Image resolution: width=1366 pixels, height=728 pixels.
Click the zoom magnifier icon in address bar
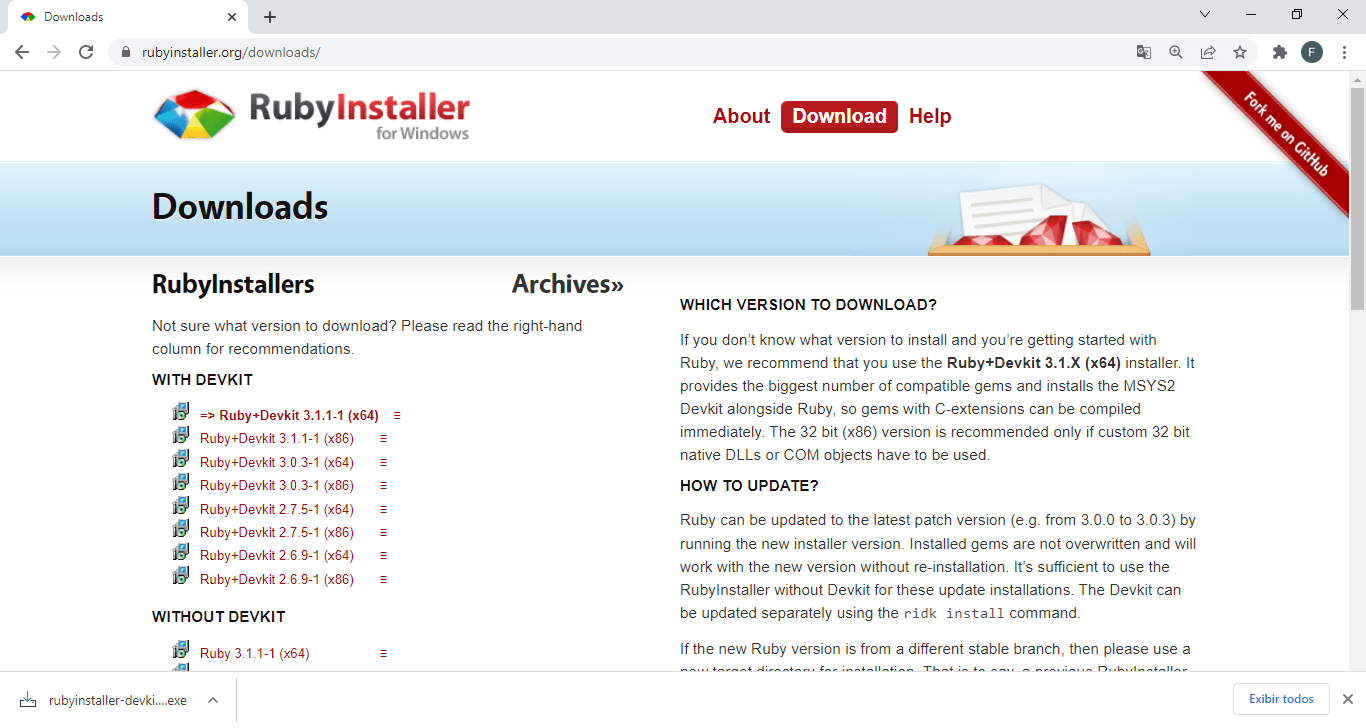pos(1176,52)
